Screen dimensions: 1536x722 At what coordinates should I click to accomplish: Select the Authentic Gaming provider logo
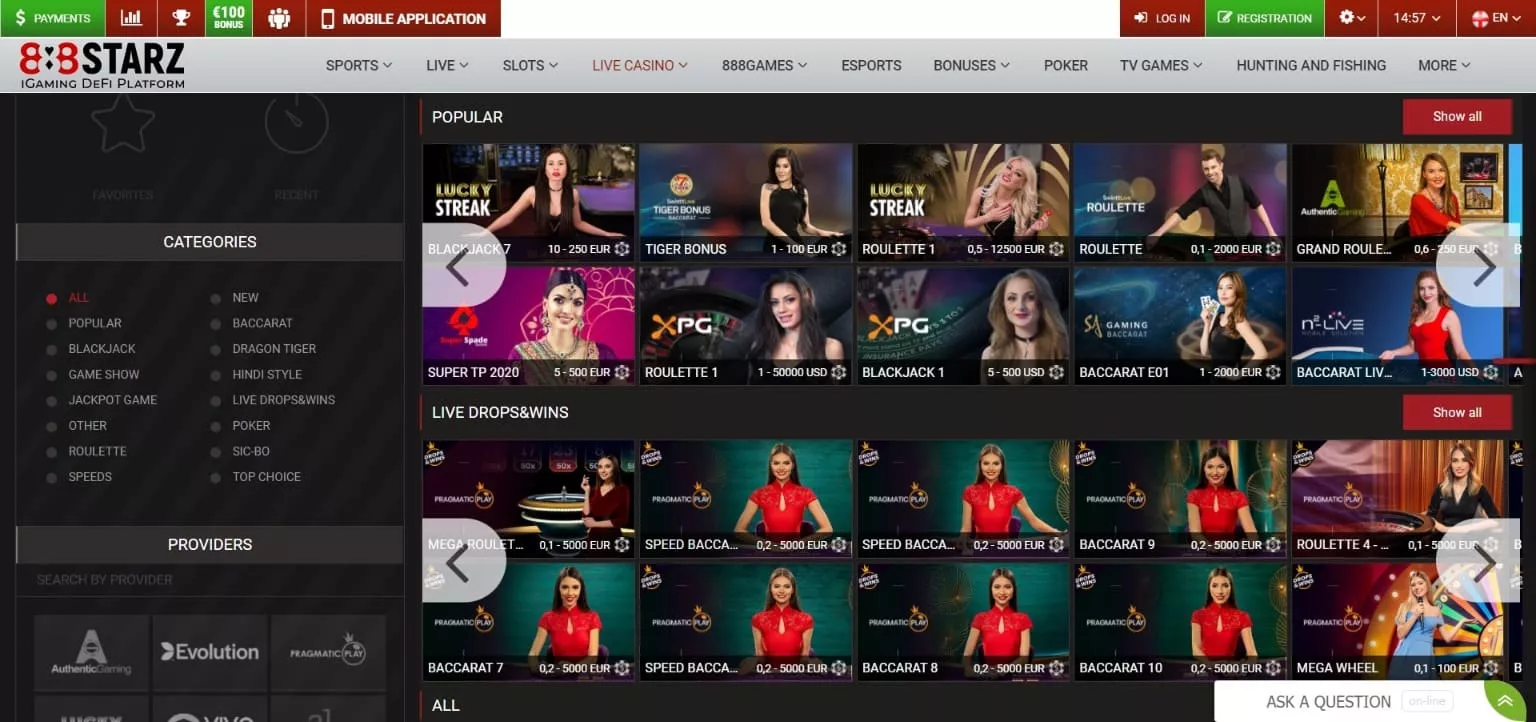92,652
